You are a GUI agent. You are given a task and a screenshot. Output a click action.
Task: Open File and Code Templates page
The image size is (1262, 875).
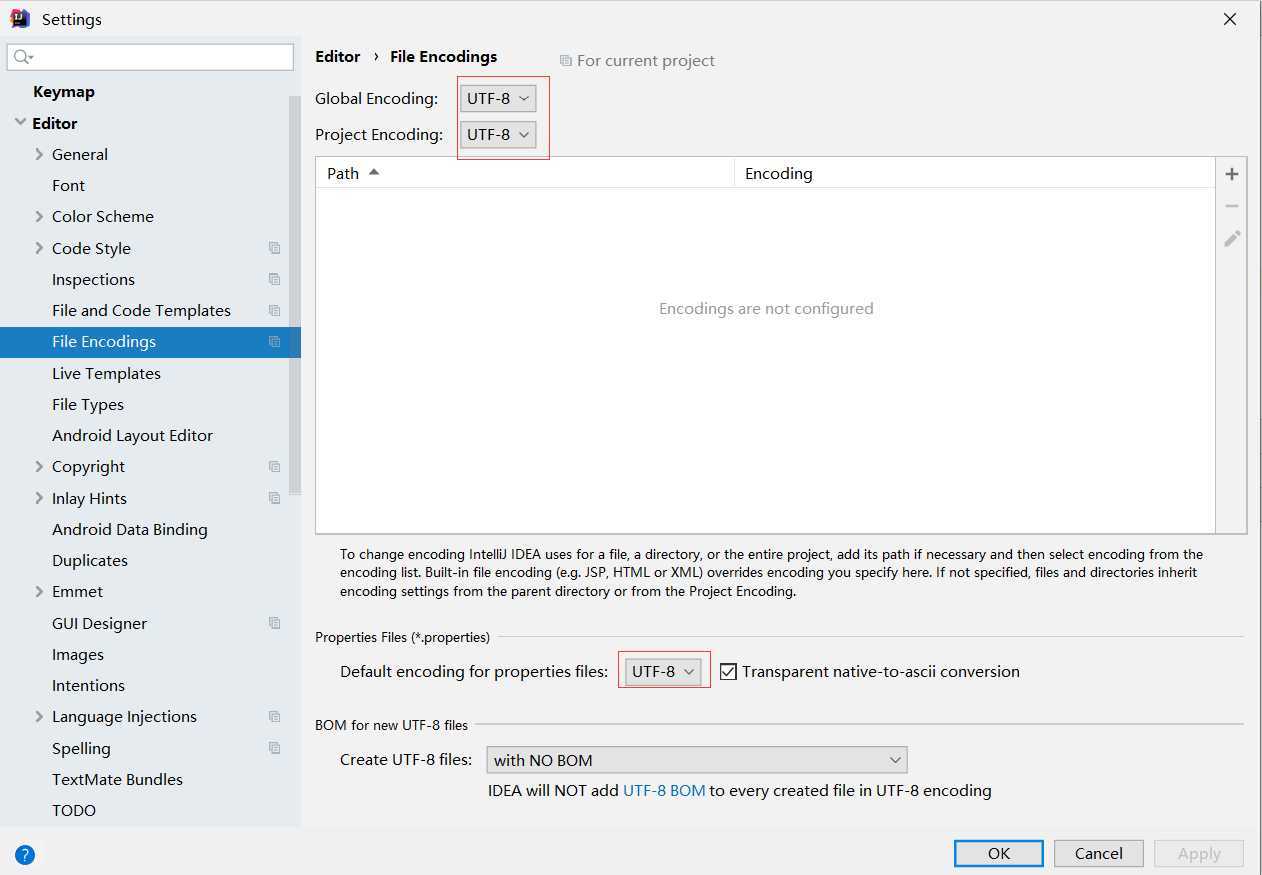coord(141,310)
